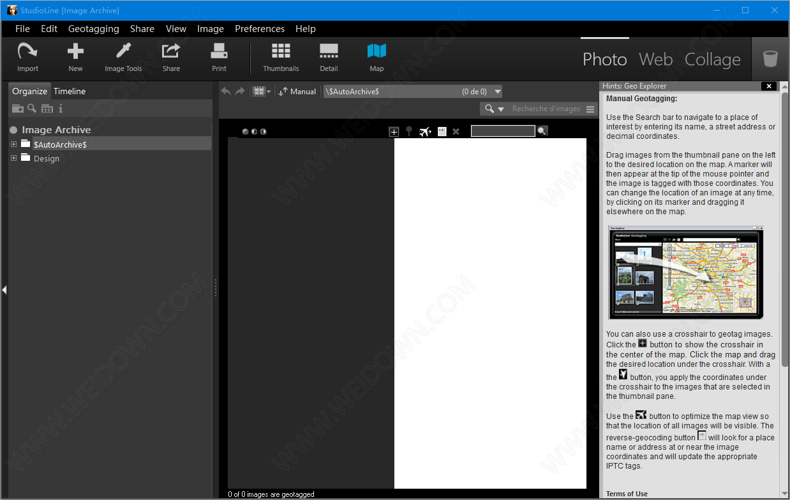Select the Design folder
Image resolution: width=790 pixels, height=500 pixels.
(46, 158)
